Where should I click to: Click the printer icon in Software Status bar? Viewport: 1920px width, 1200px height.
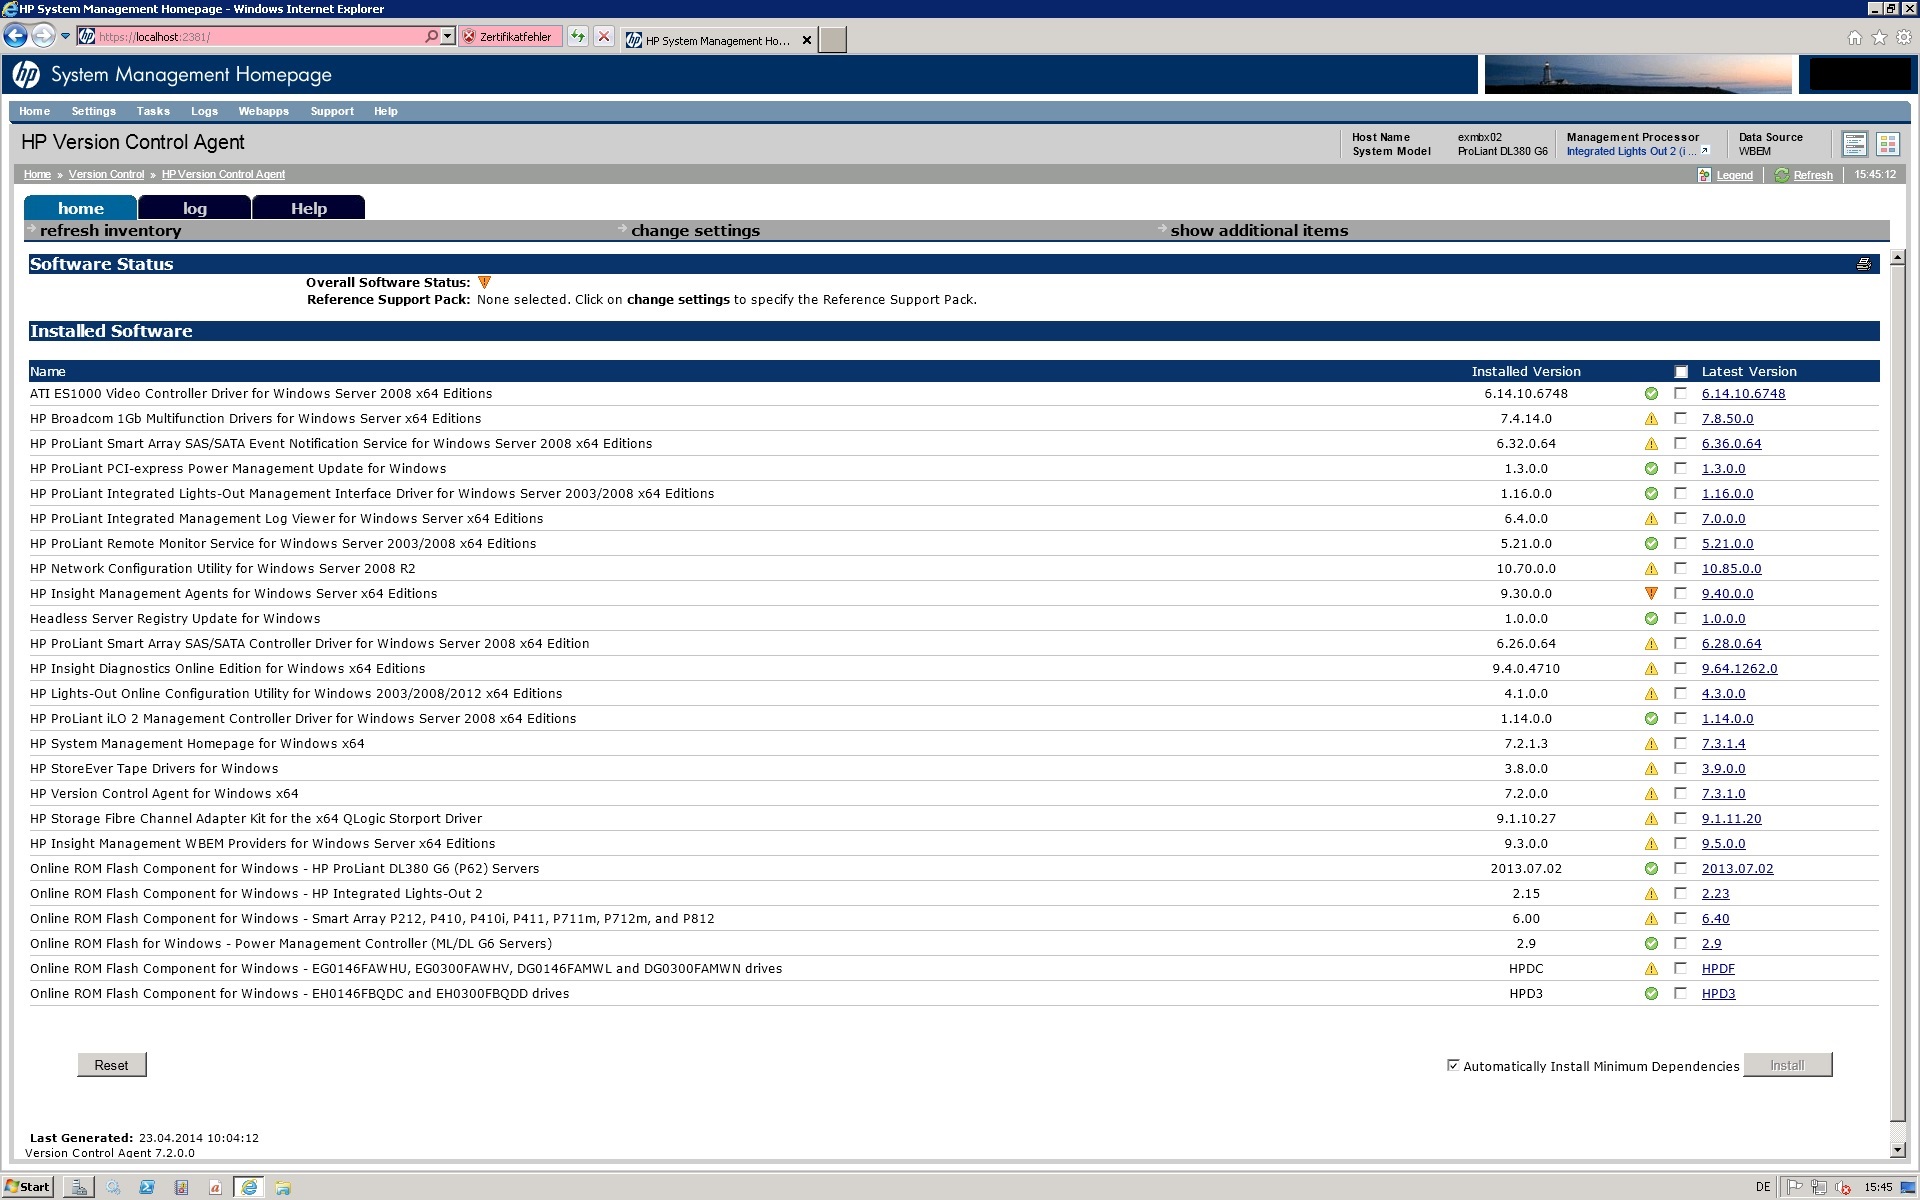click(1864, 264)
